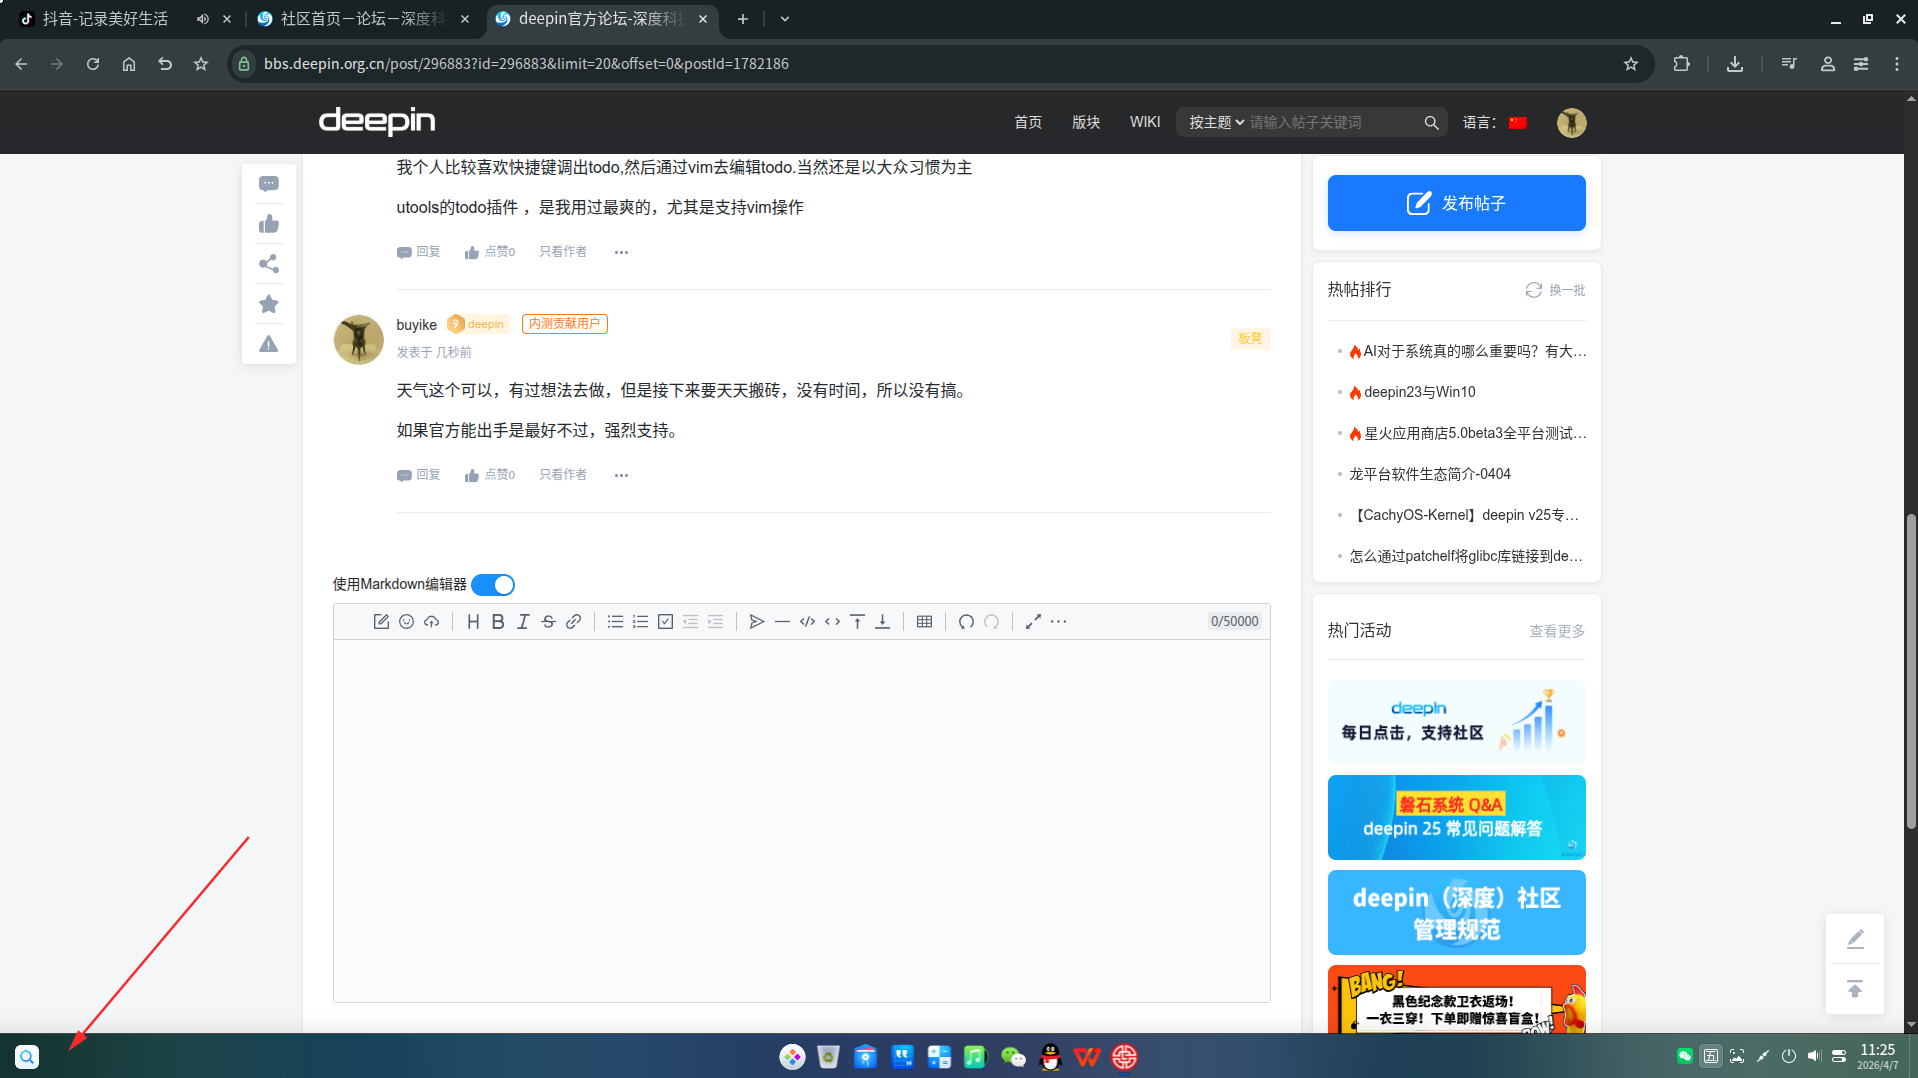Click the share icon in left sidebar
Screen dimensions: 1918x1078
(269, 264)
